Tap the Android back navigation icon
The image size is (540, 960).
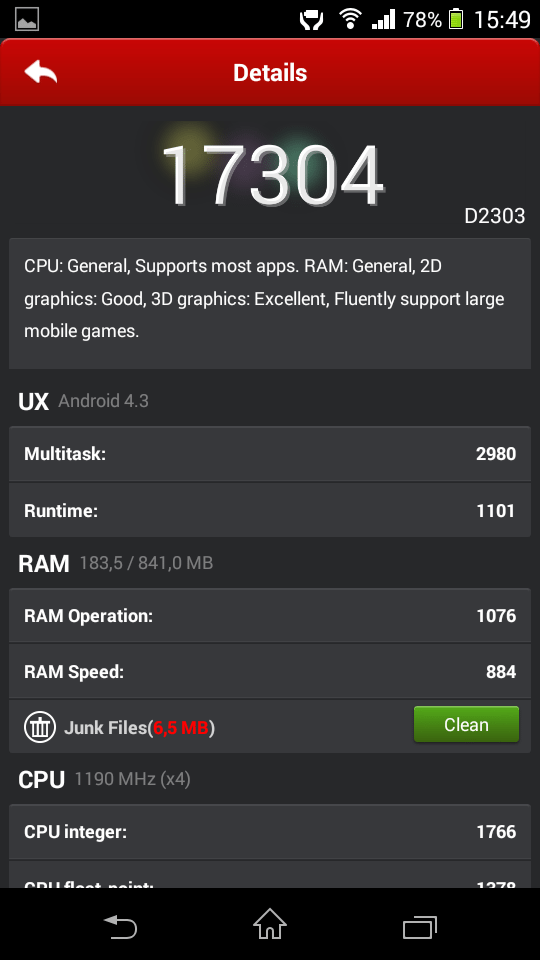(x=120, y=926)
